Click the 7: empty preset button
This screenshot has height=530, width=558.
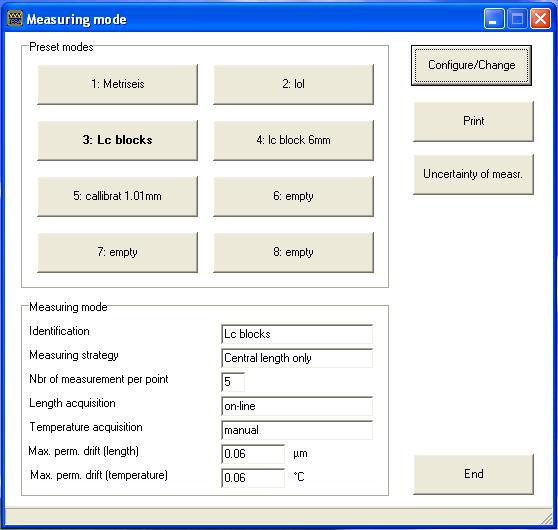(117, 252)
